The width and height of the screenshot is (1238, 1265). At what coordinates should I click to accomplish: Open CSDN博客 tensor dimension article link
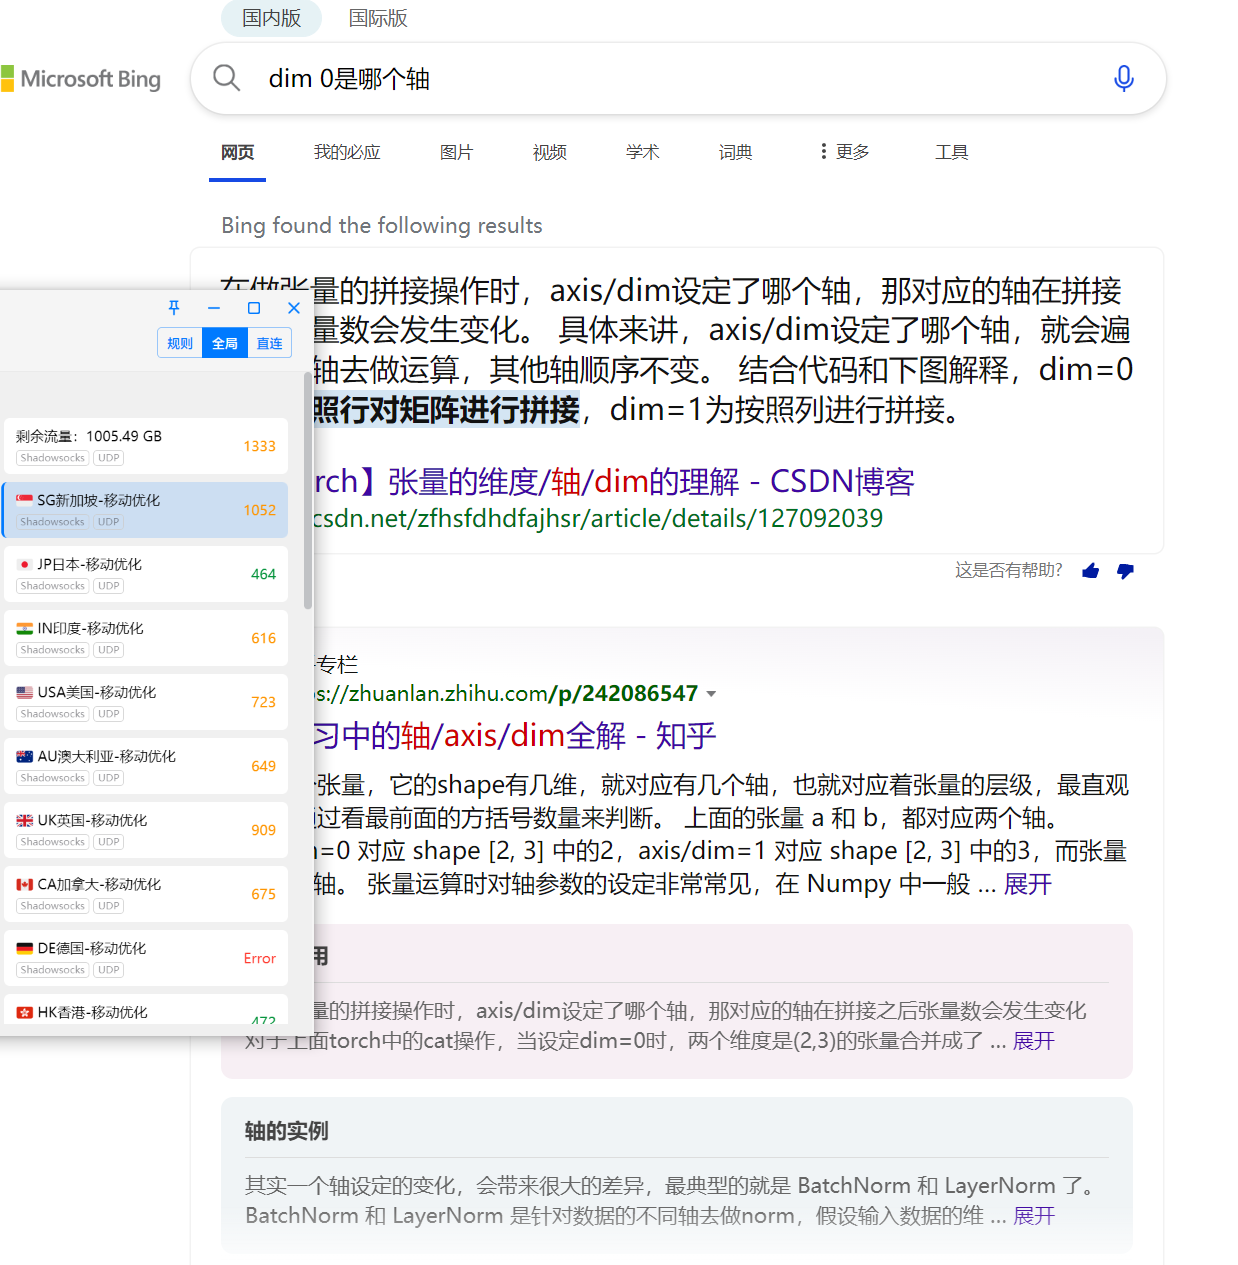[x=614, y=481]
